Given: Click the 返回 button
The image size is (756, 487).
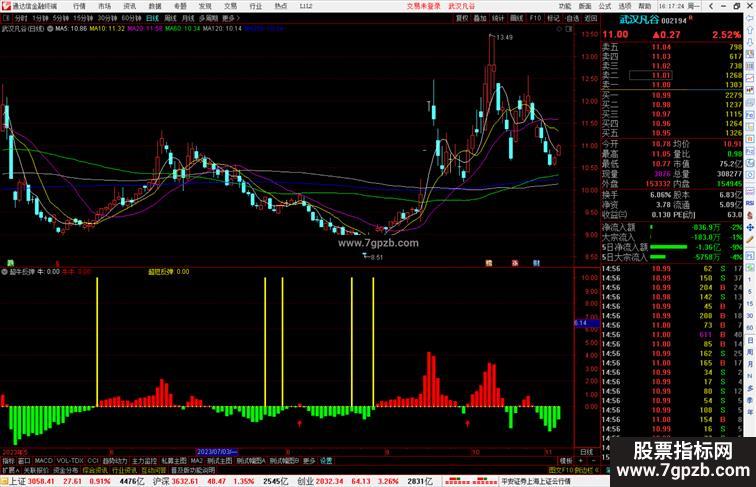Looking at the screenshot, I should click(x=591, y=18).
